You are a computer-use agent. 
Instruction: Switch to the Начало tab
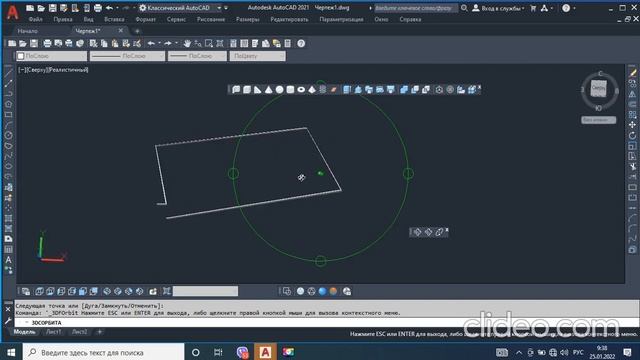[27, 31]
